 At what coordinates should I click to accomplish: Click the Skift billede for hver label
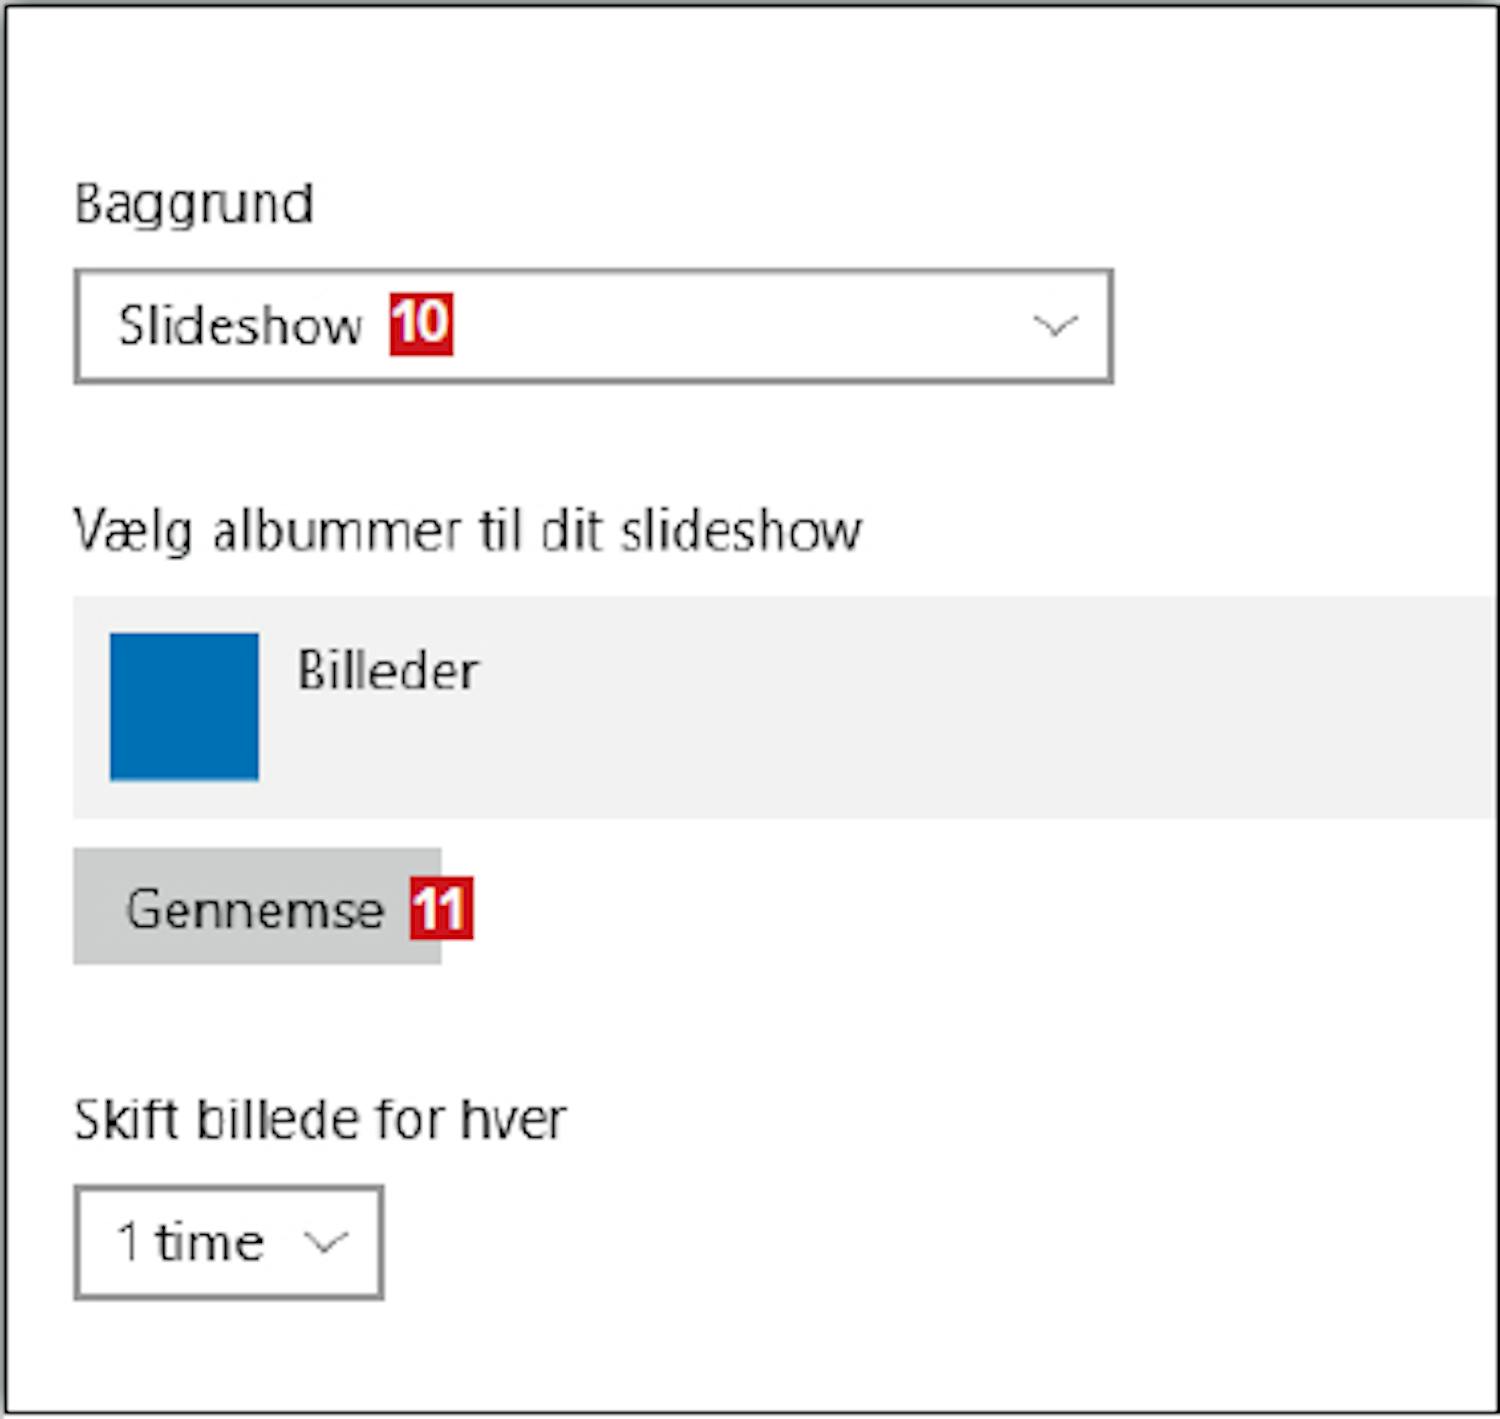[320, 1119]
